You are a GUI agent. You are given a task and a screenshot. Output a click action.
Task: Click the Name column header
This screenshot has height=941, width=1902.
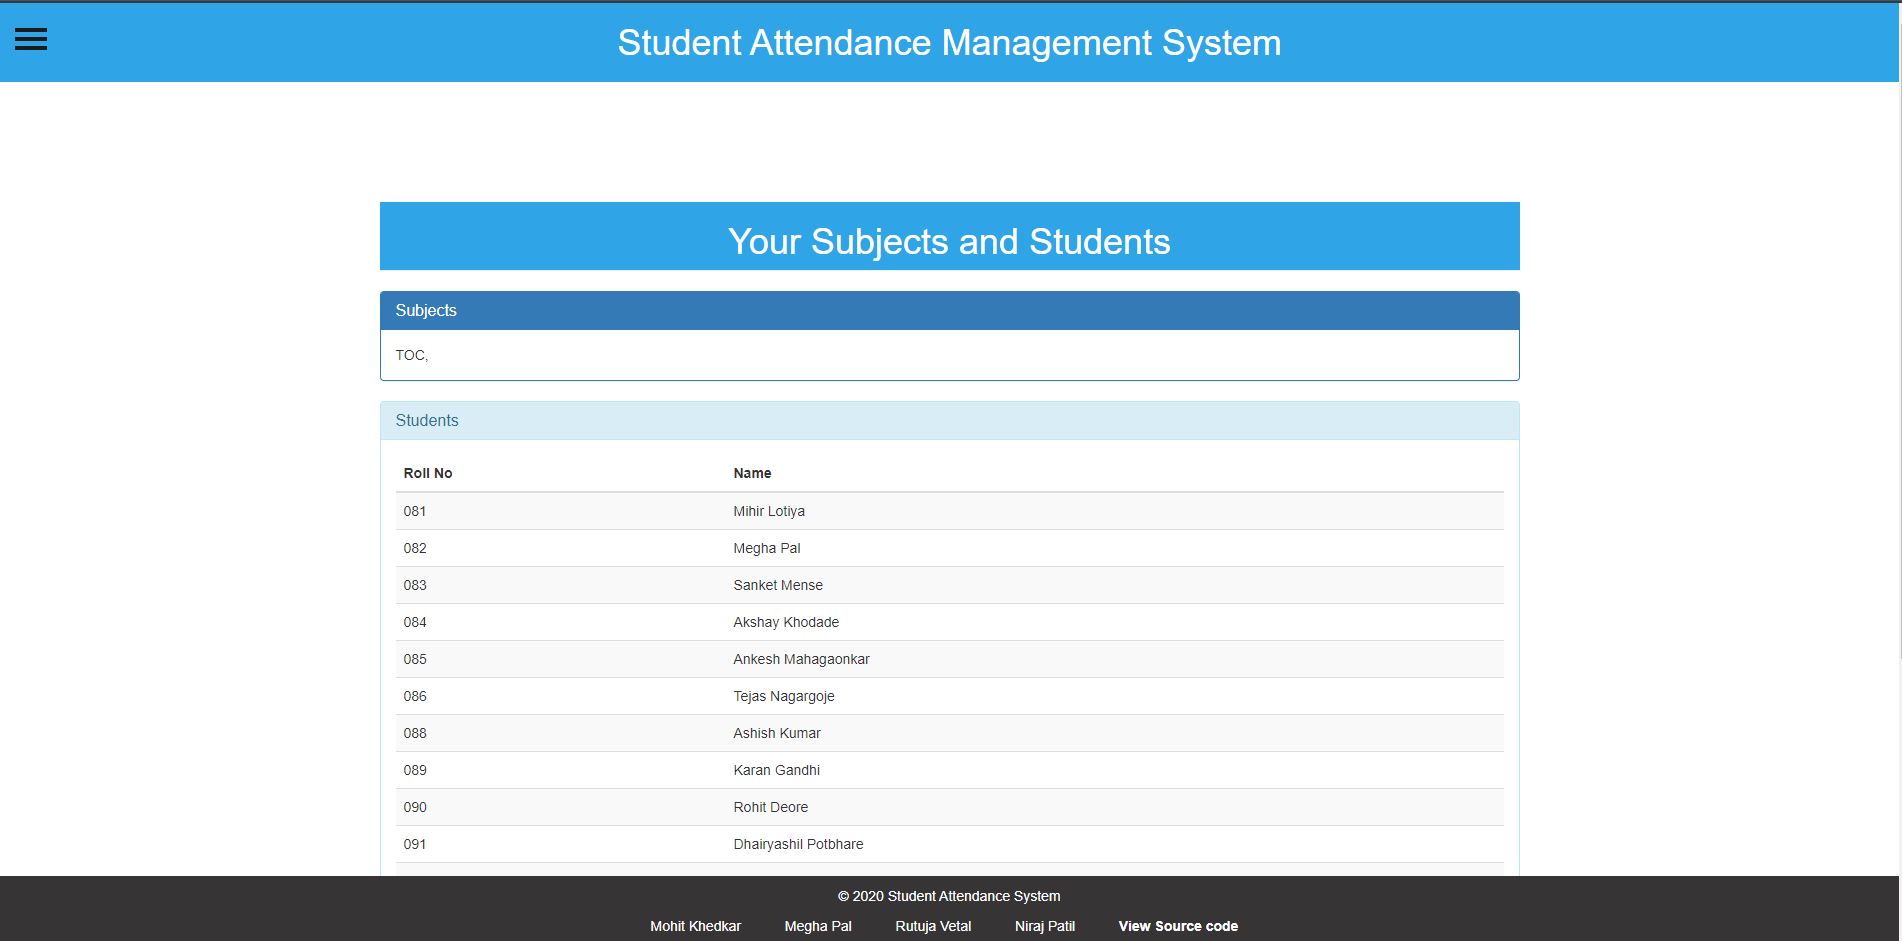point(752,473)
